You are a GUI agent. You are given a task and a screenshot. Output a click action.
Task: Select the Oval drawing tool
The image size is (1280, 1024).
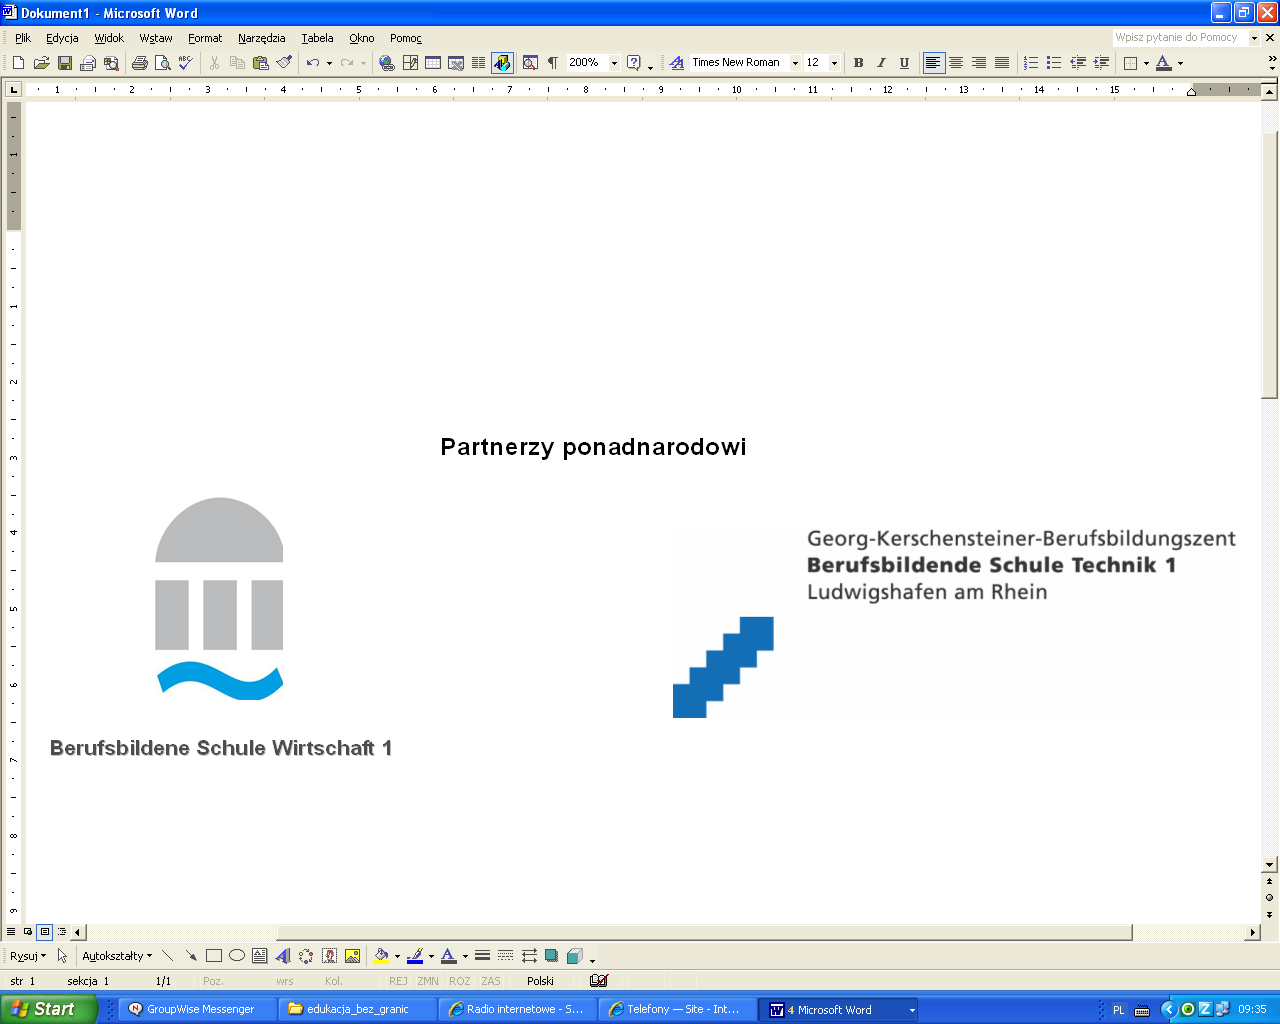tap(237, 956)
